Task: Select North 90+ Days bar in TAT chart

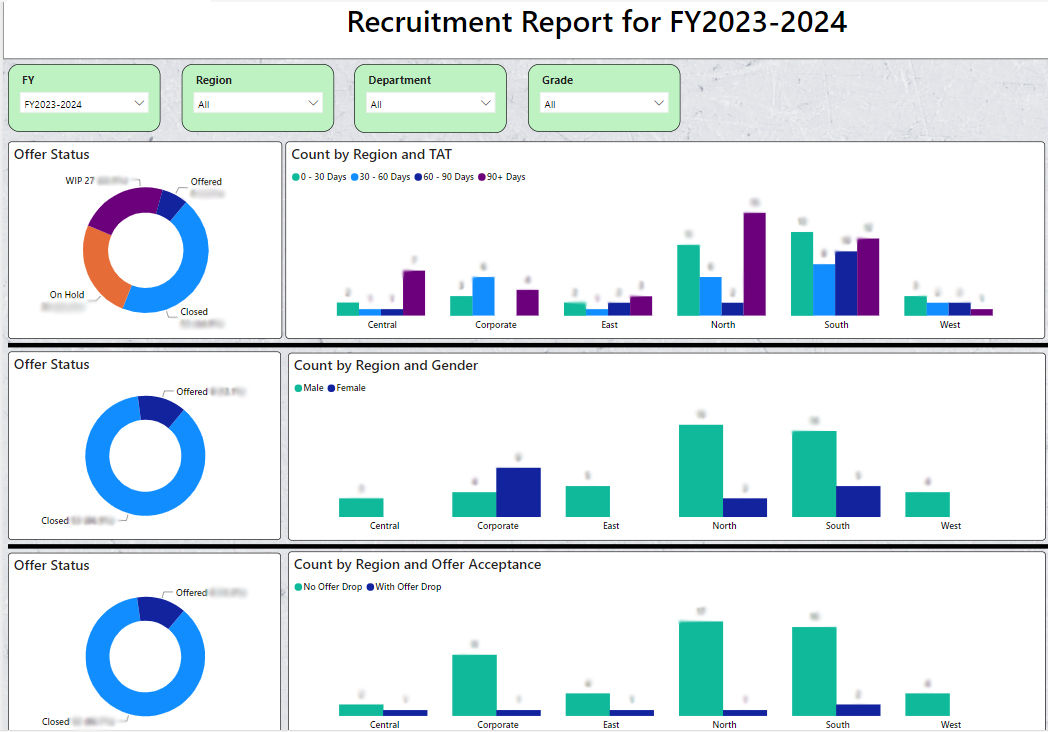Action: pos(755,264)
